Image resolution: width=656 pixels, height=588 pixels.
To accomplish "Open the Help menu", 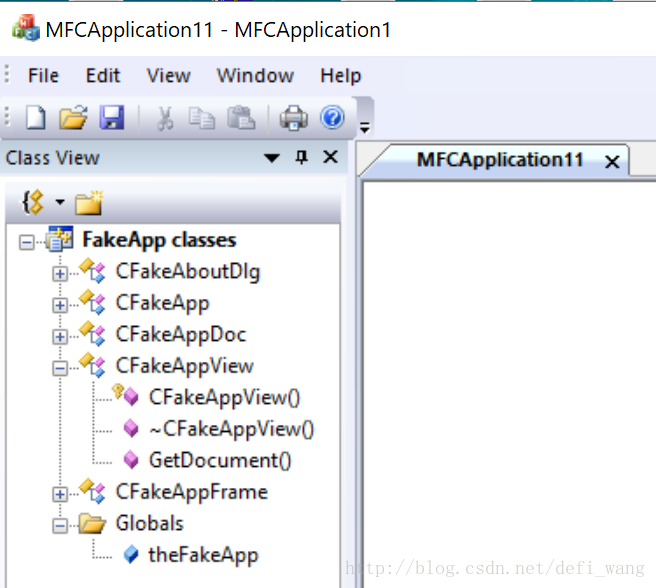I will (341, 76).
